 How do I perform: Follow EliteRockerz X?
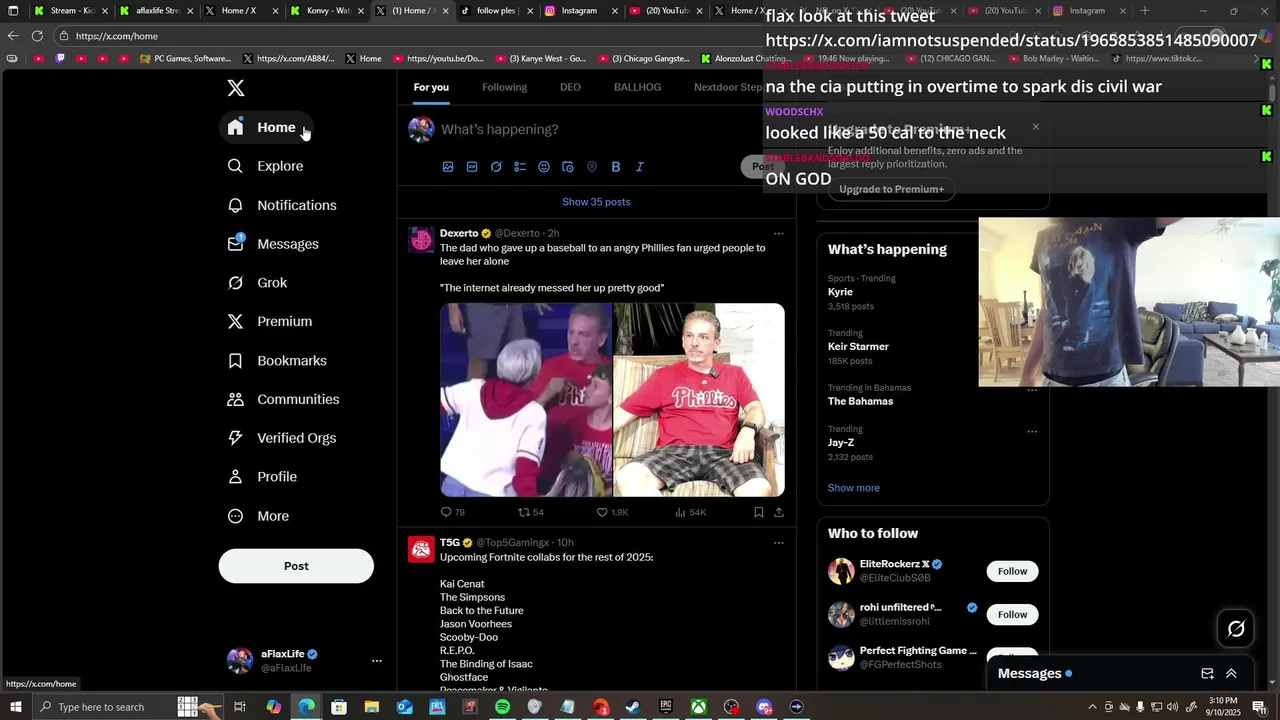(x=1012, y=571)
